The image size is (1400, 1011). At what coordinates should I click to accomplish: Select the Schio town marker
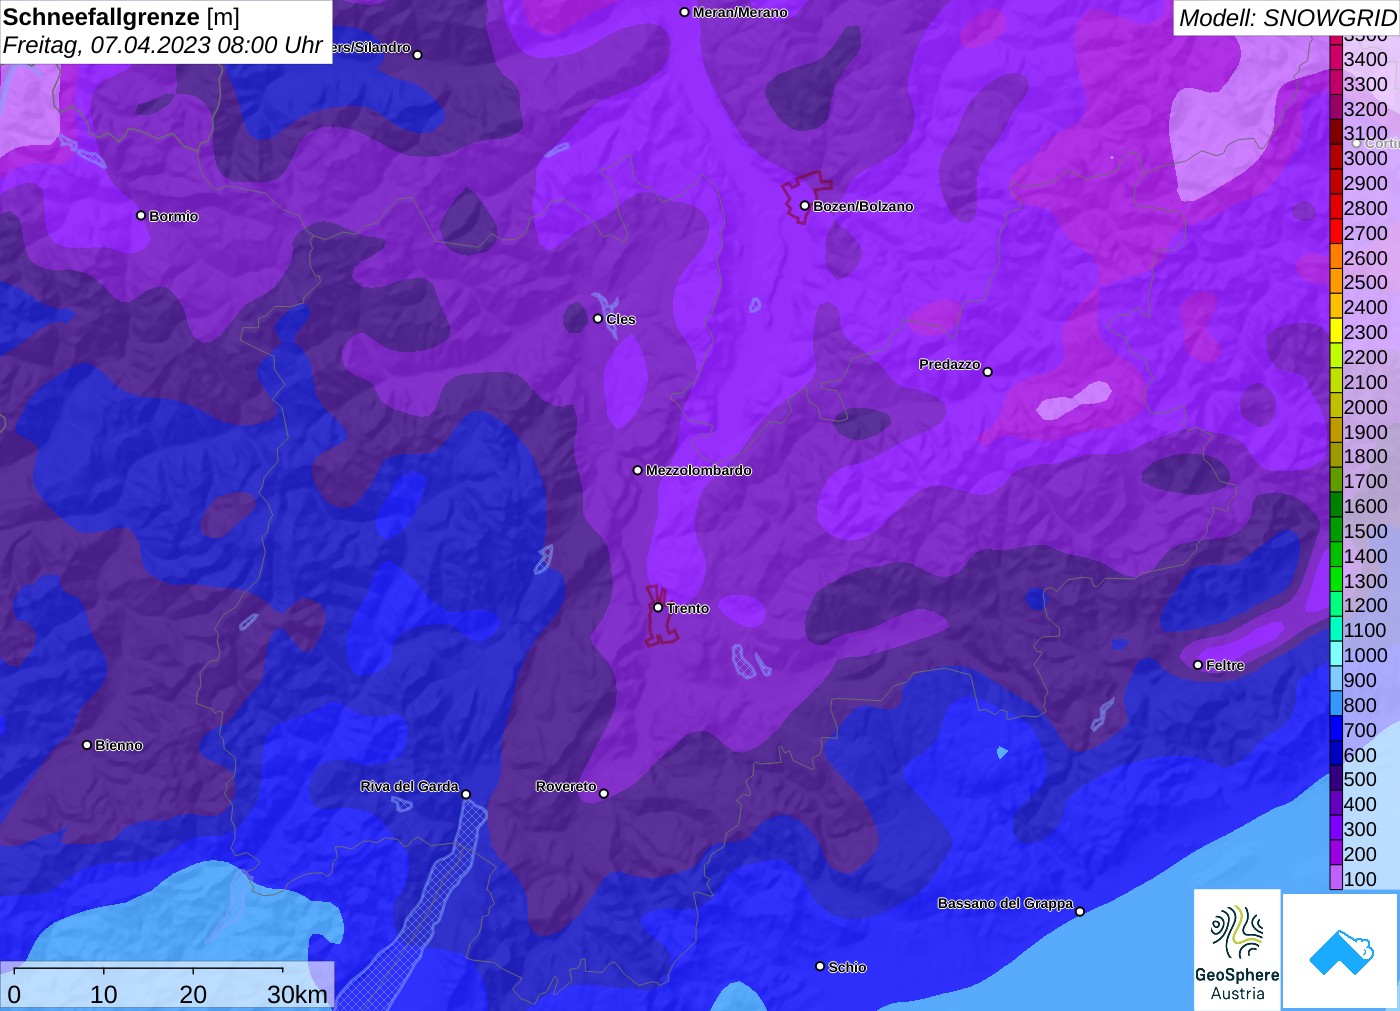tap(820, 966)
